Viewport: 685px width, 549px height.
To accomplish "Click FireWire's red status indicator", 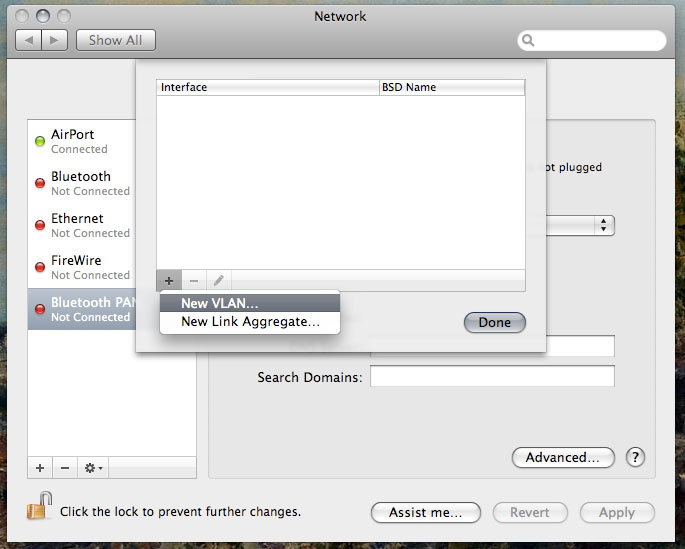I will pos(40,267).
